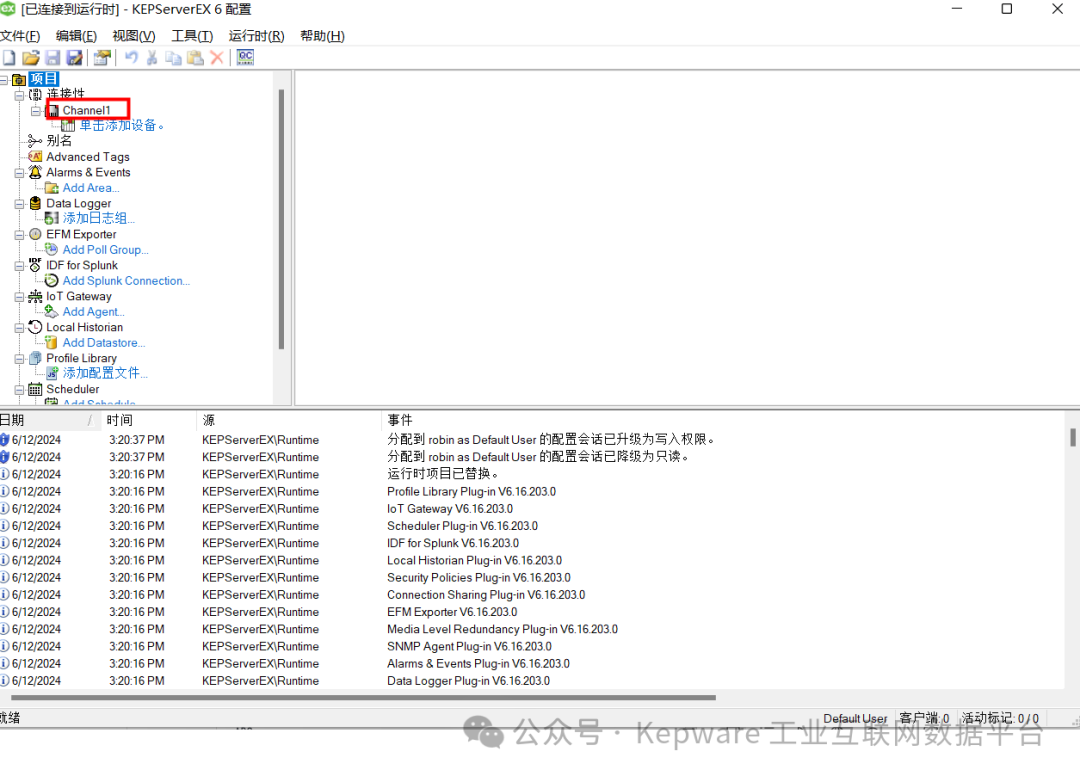Collapse the IDF for Splunk node

19,266
